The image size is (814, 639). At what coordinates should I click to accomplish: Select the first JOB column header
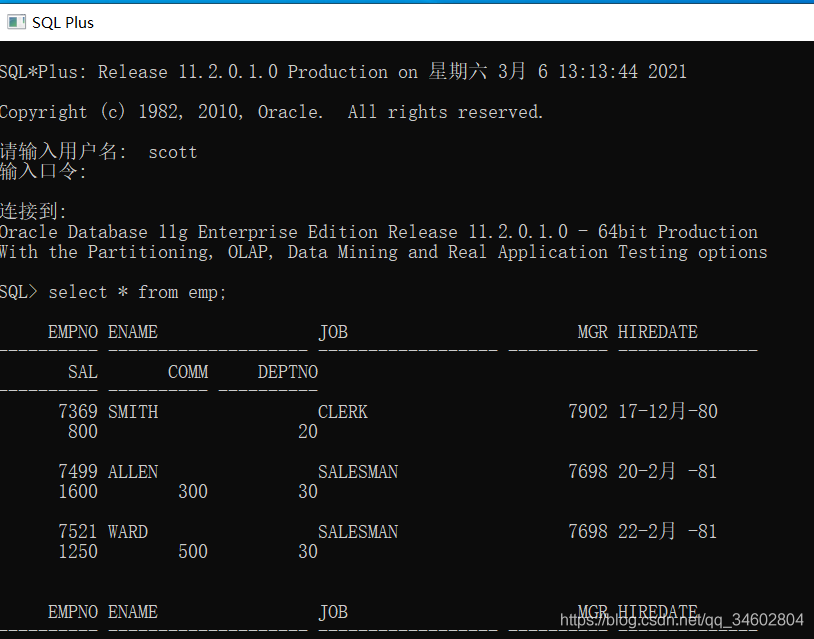[x=333, y=332]
